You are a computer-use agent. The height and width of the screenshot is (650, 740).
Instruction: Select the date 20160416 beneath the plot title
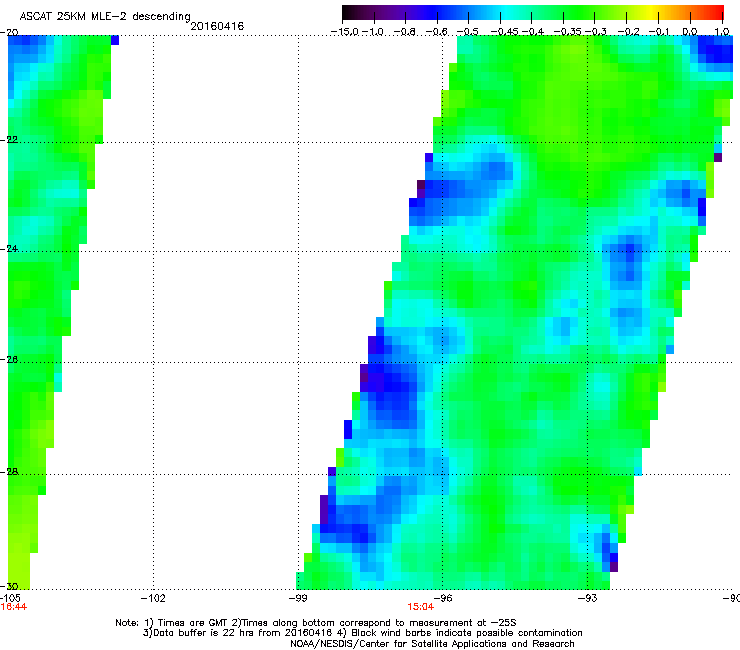tap(217, 26)
